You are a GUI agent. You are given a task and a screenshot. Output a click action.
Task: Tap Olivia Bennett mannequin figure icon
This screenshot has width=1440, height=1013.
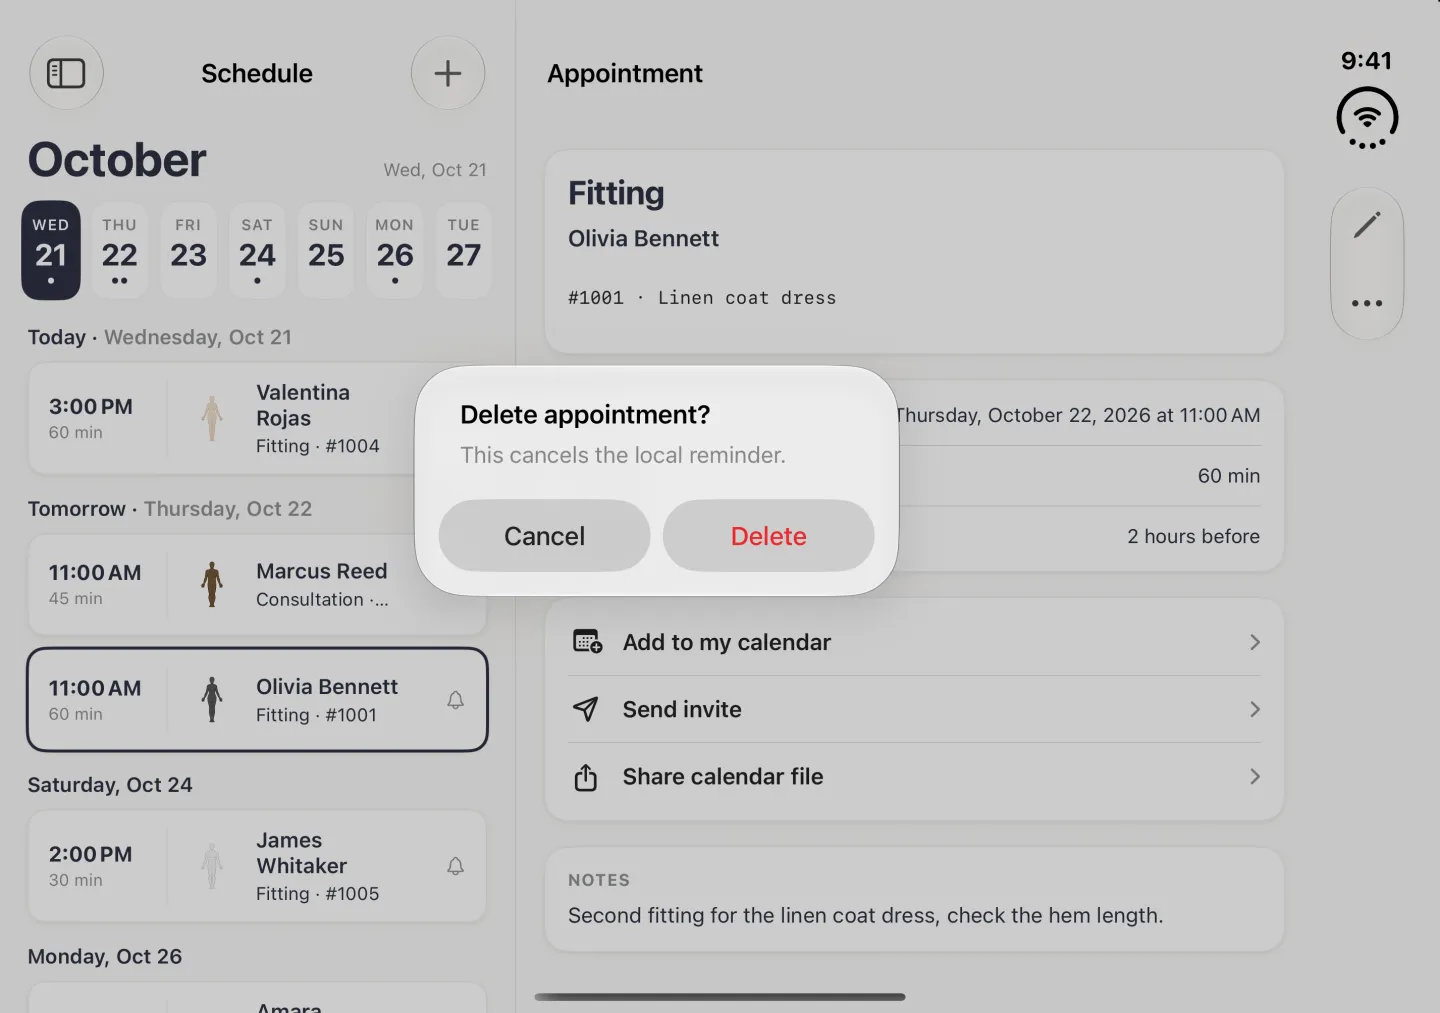coord(212,700)
